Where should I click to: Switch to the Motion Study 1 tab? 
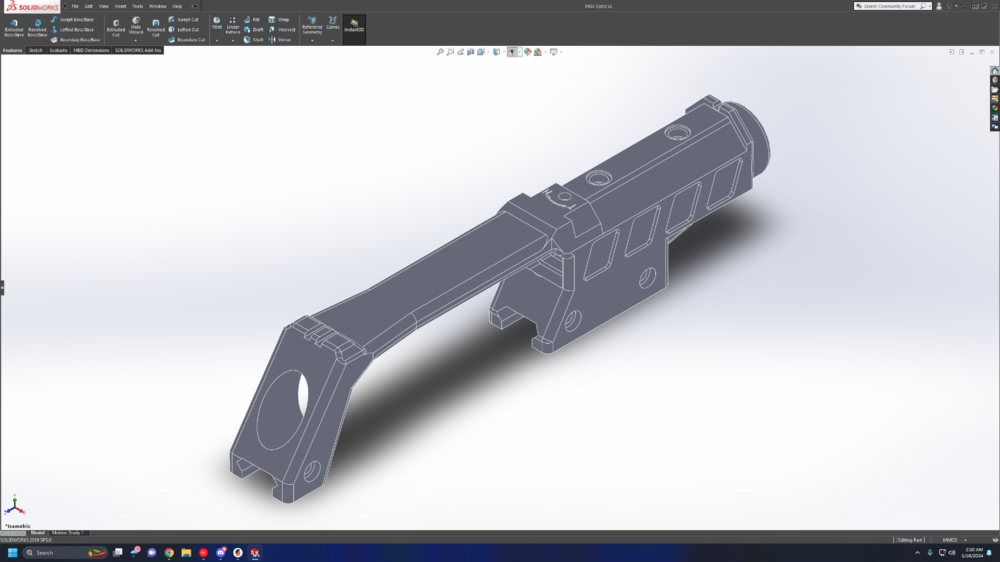tap(69, 532)
